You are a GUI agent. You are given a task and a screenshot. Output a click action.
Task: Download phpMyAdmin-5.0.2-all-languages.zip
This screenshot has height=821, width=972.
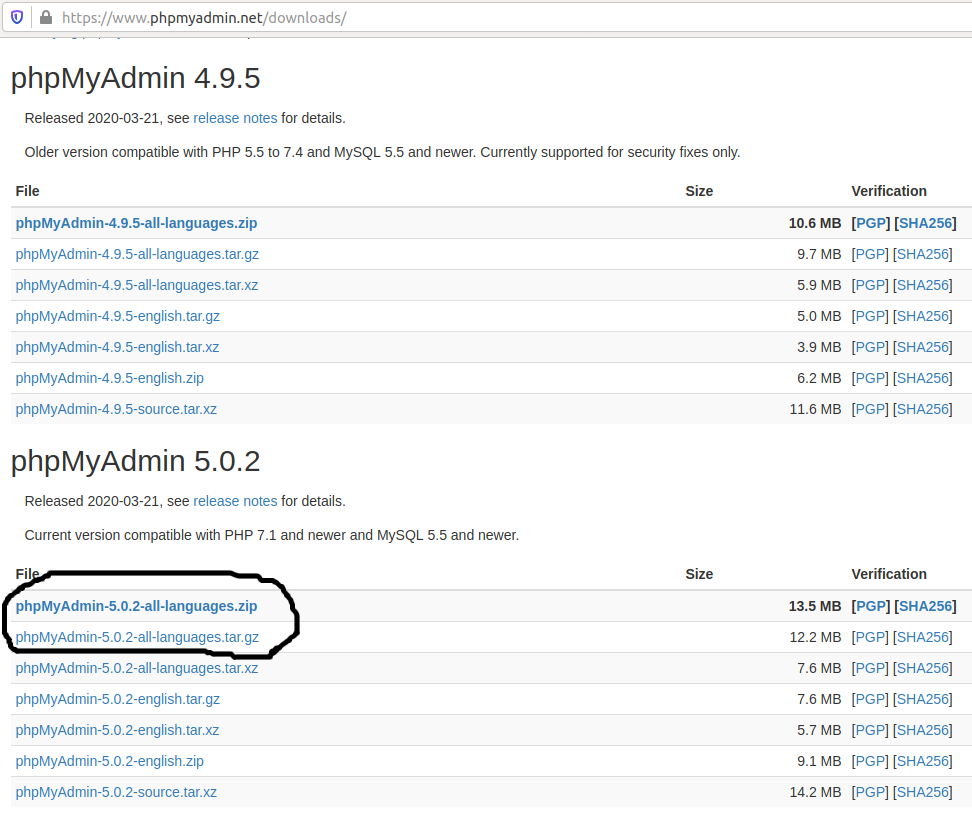click(136, 606)
